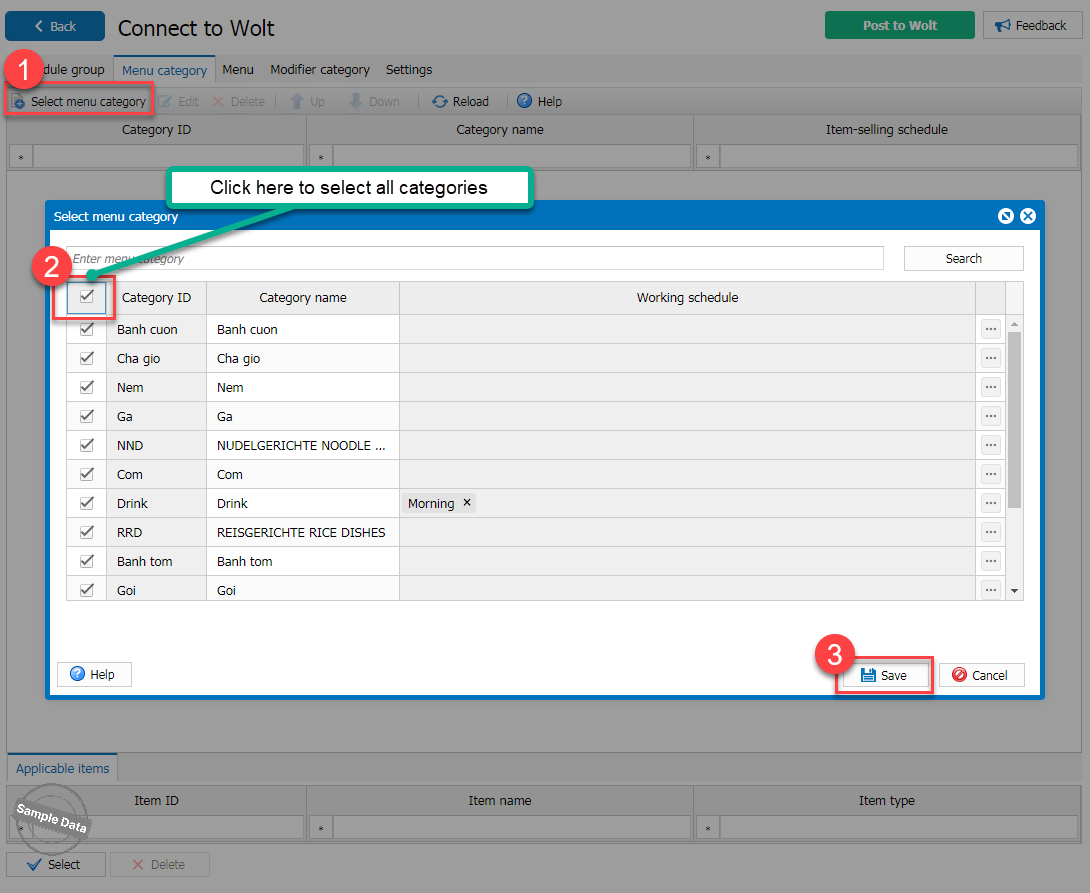
Task: Click the Delete button under Applicable items
Action: [x=159, y=865]
